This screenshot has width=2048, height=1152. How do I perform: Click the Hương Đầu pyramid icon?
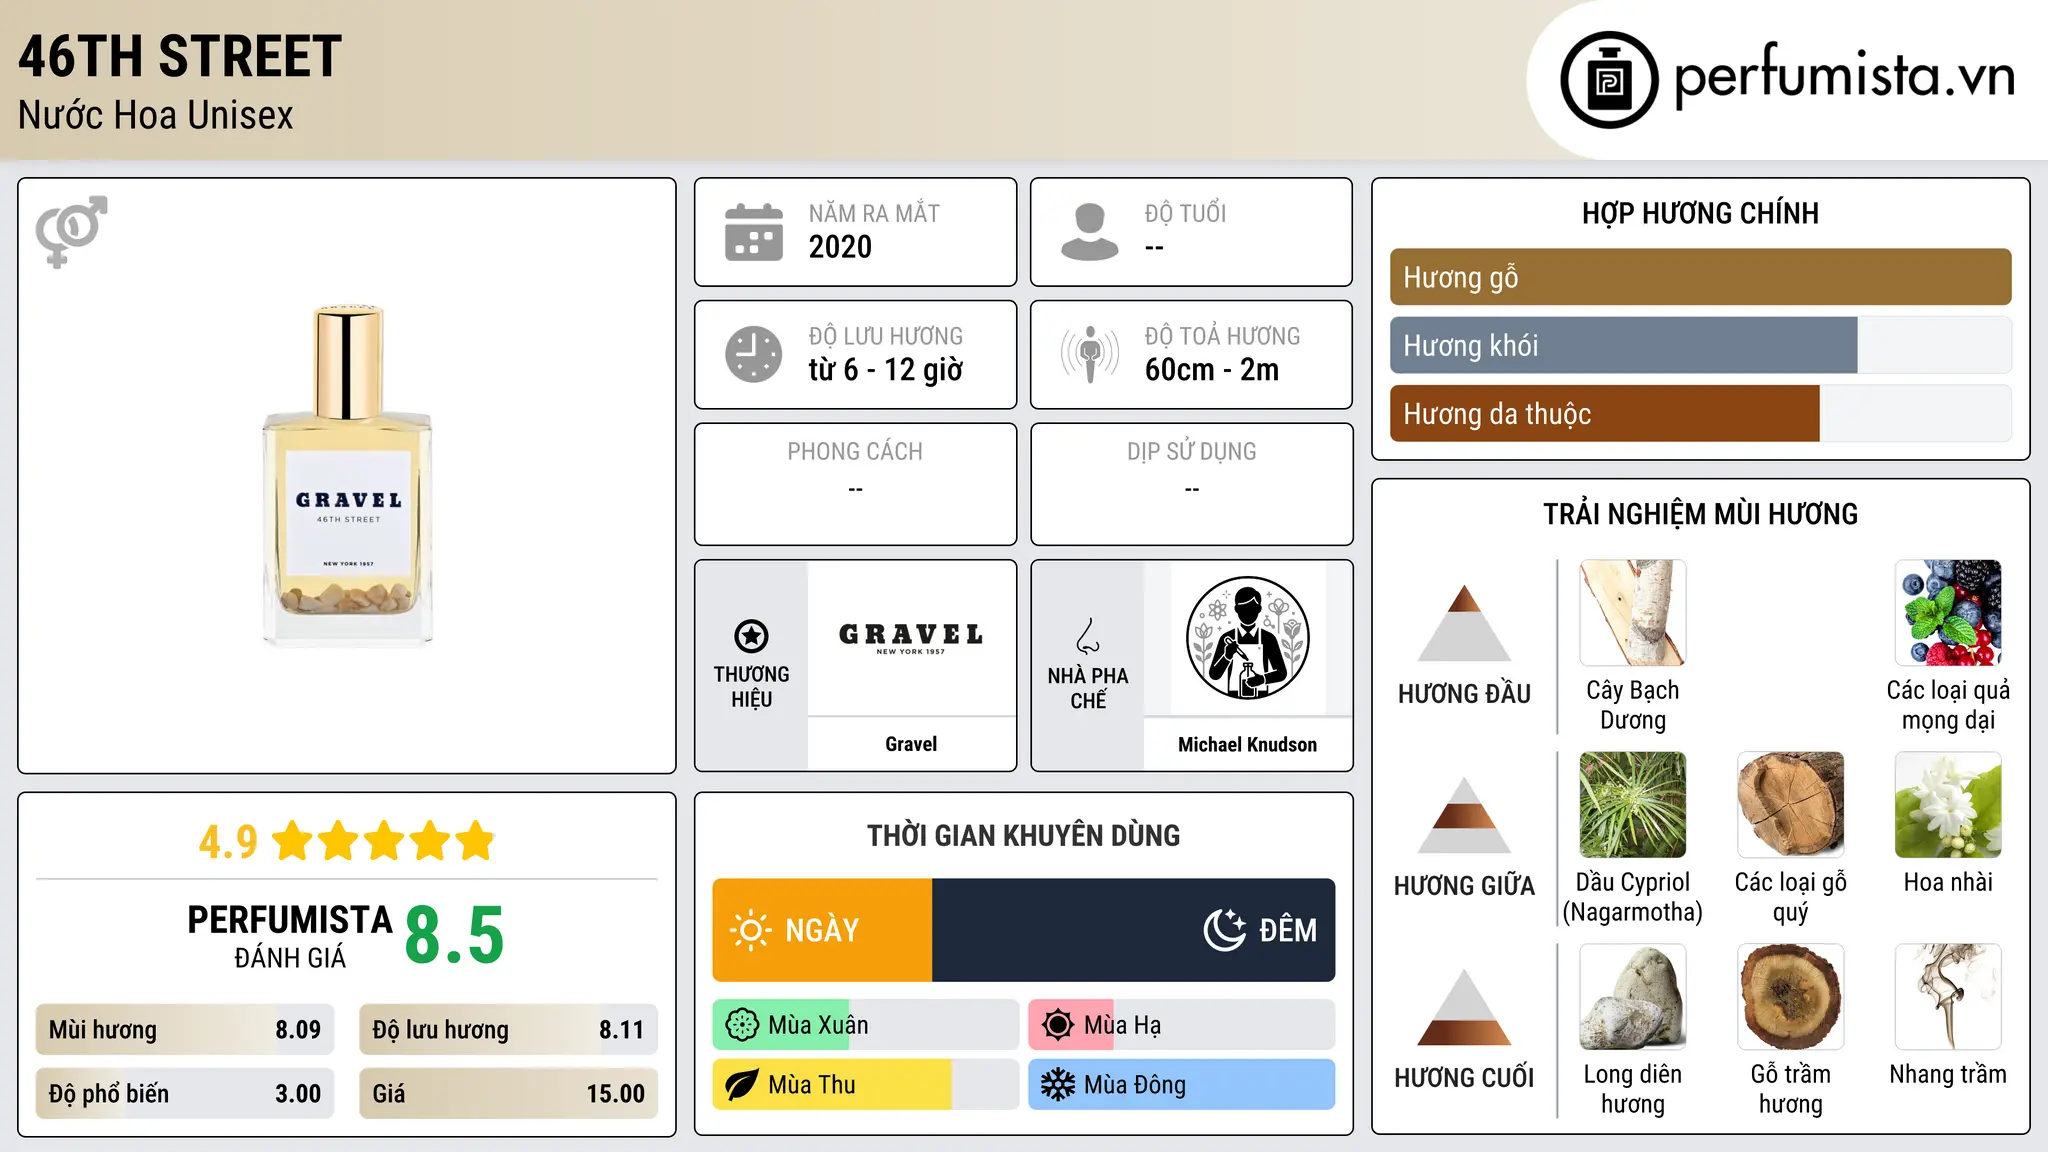tap(1464, 622)
